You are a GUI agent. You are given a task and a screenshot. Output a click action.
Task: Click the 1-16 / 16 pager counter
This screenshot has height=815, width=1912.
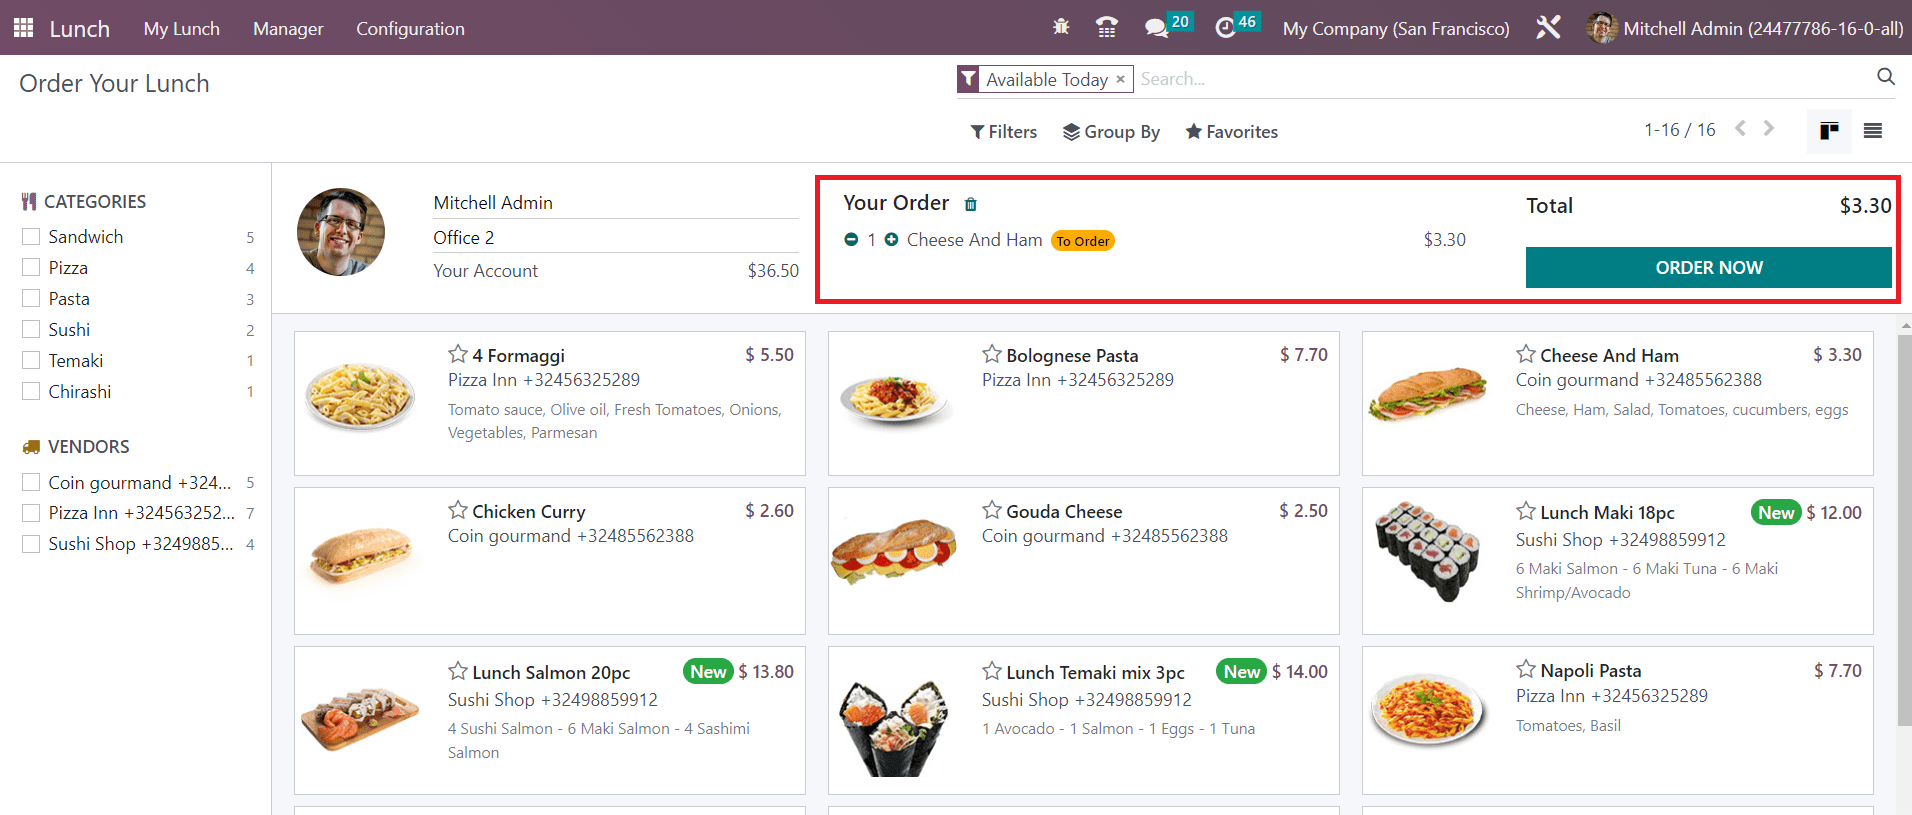tap(1679, 130)
